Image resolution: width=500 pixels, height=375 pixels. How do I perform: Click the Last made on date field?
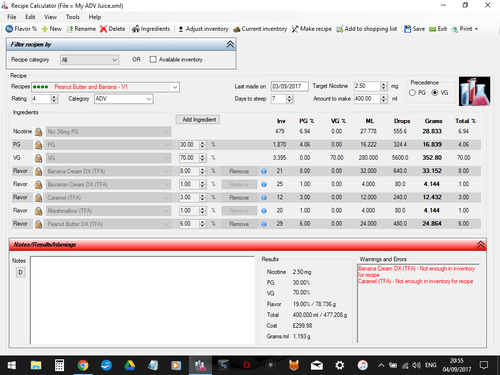[x=289, y=86]
